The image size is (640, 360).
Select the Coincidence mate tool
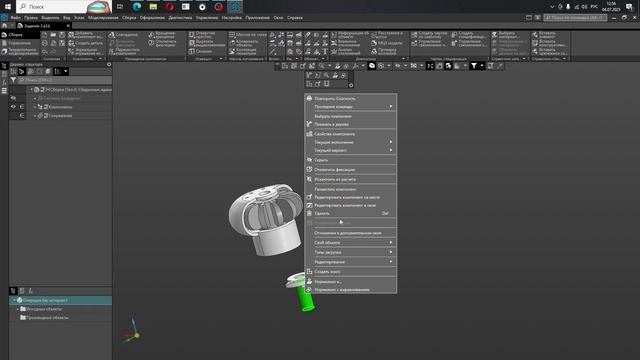click(x=124, y=35)
